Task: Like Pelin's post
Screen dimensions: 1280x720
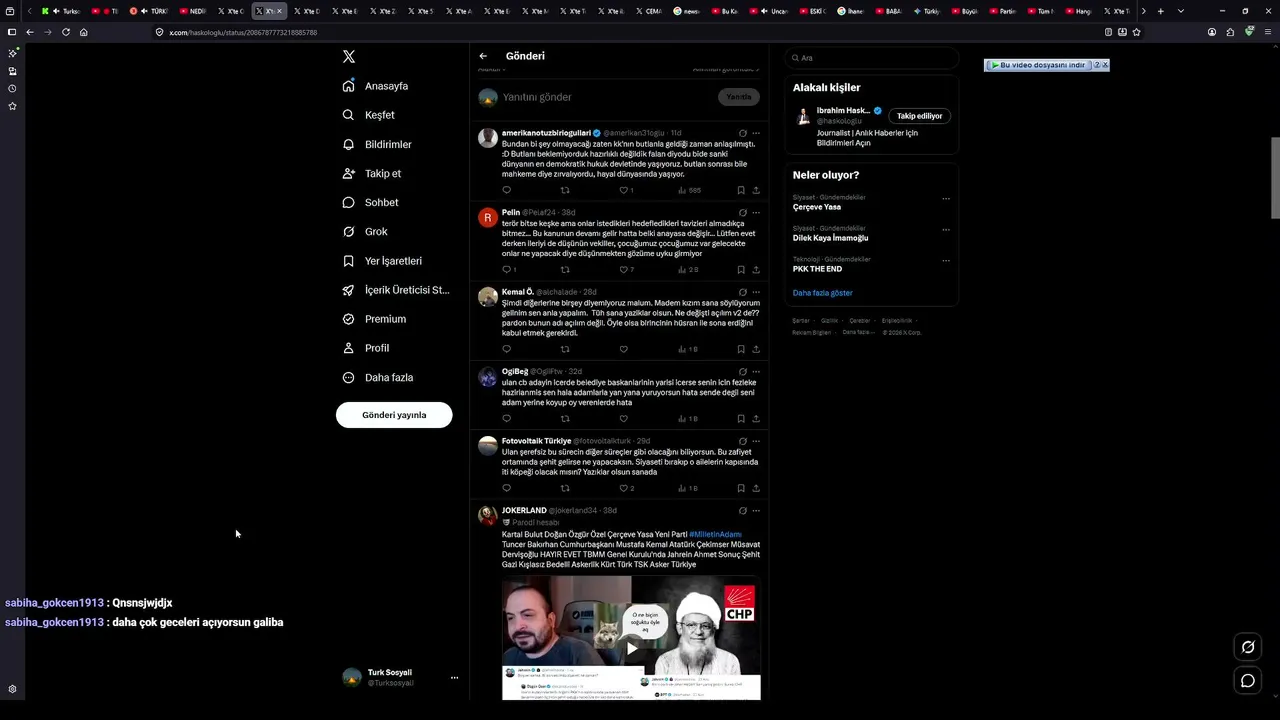Action: (624, 270)
